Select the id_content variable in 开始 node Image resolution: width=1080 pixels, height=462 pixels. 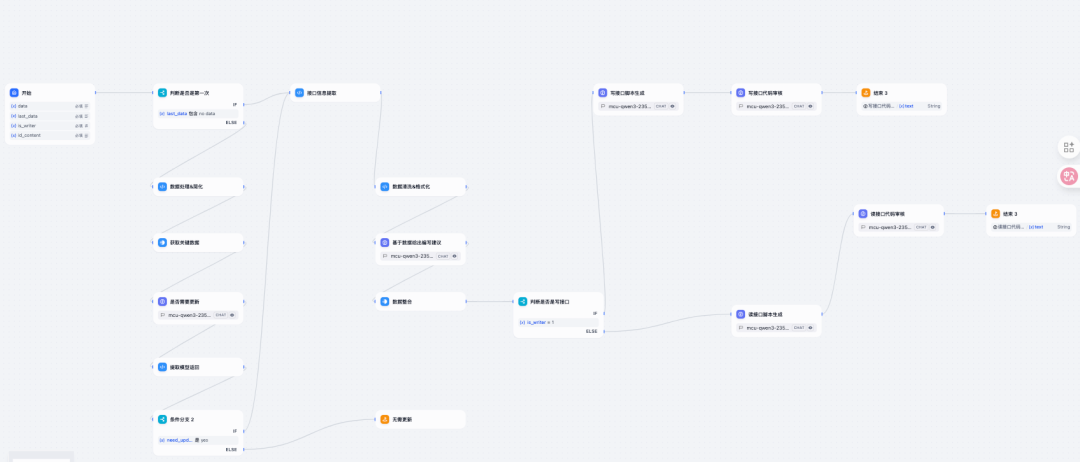point(50,135)
